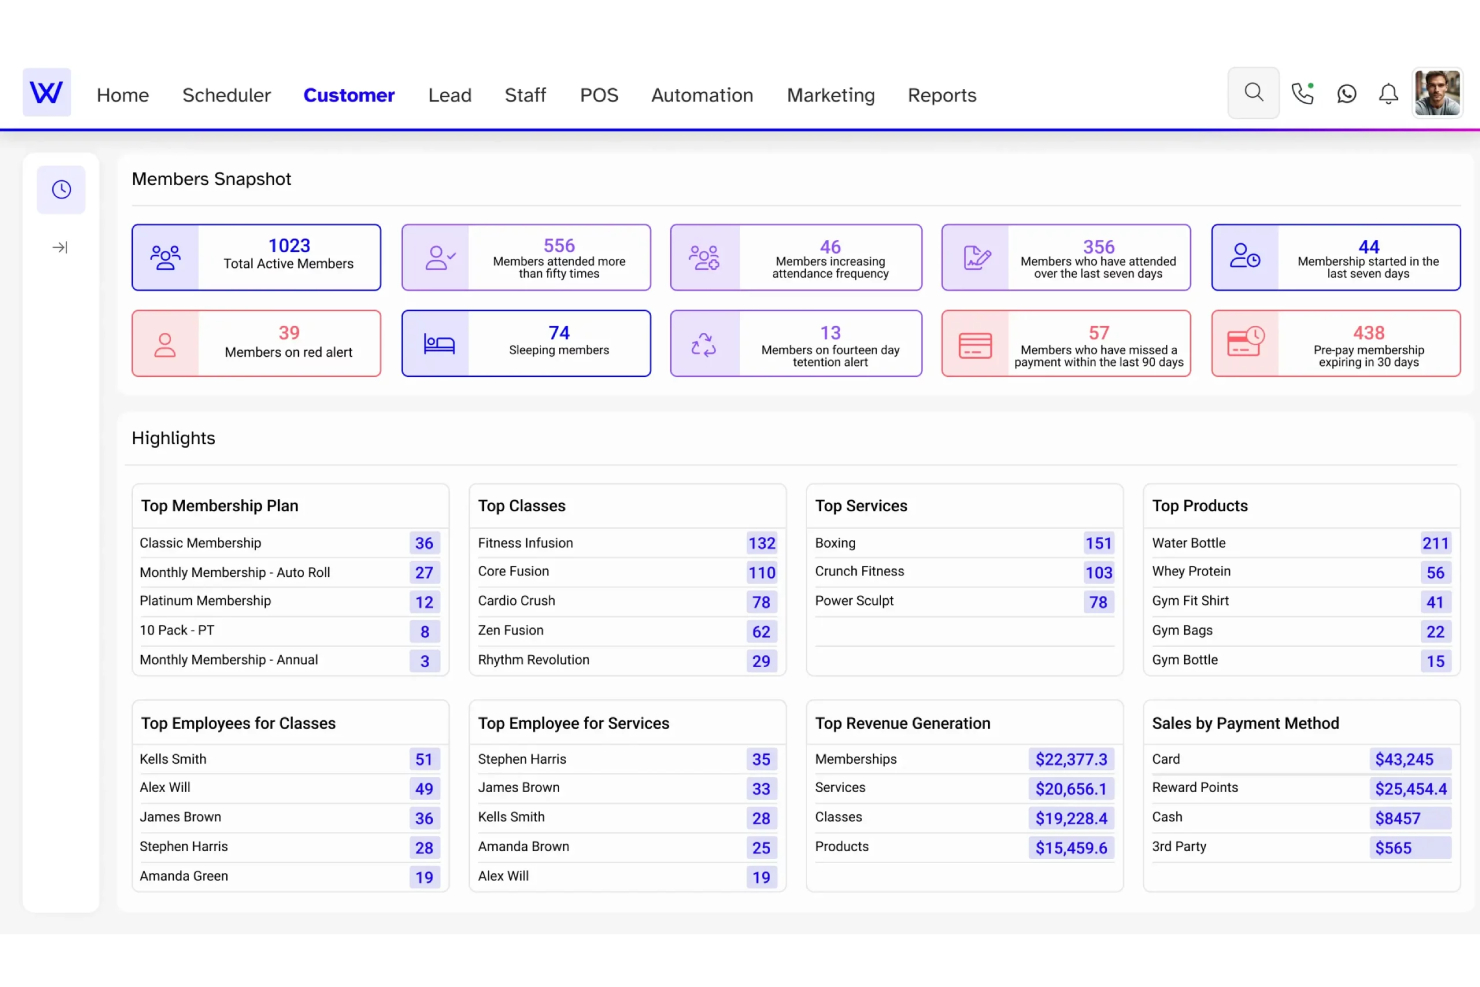Screen dimensions: 1480x987
Task: Select the Customer menu tab
Action: click(349, 95)
